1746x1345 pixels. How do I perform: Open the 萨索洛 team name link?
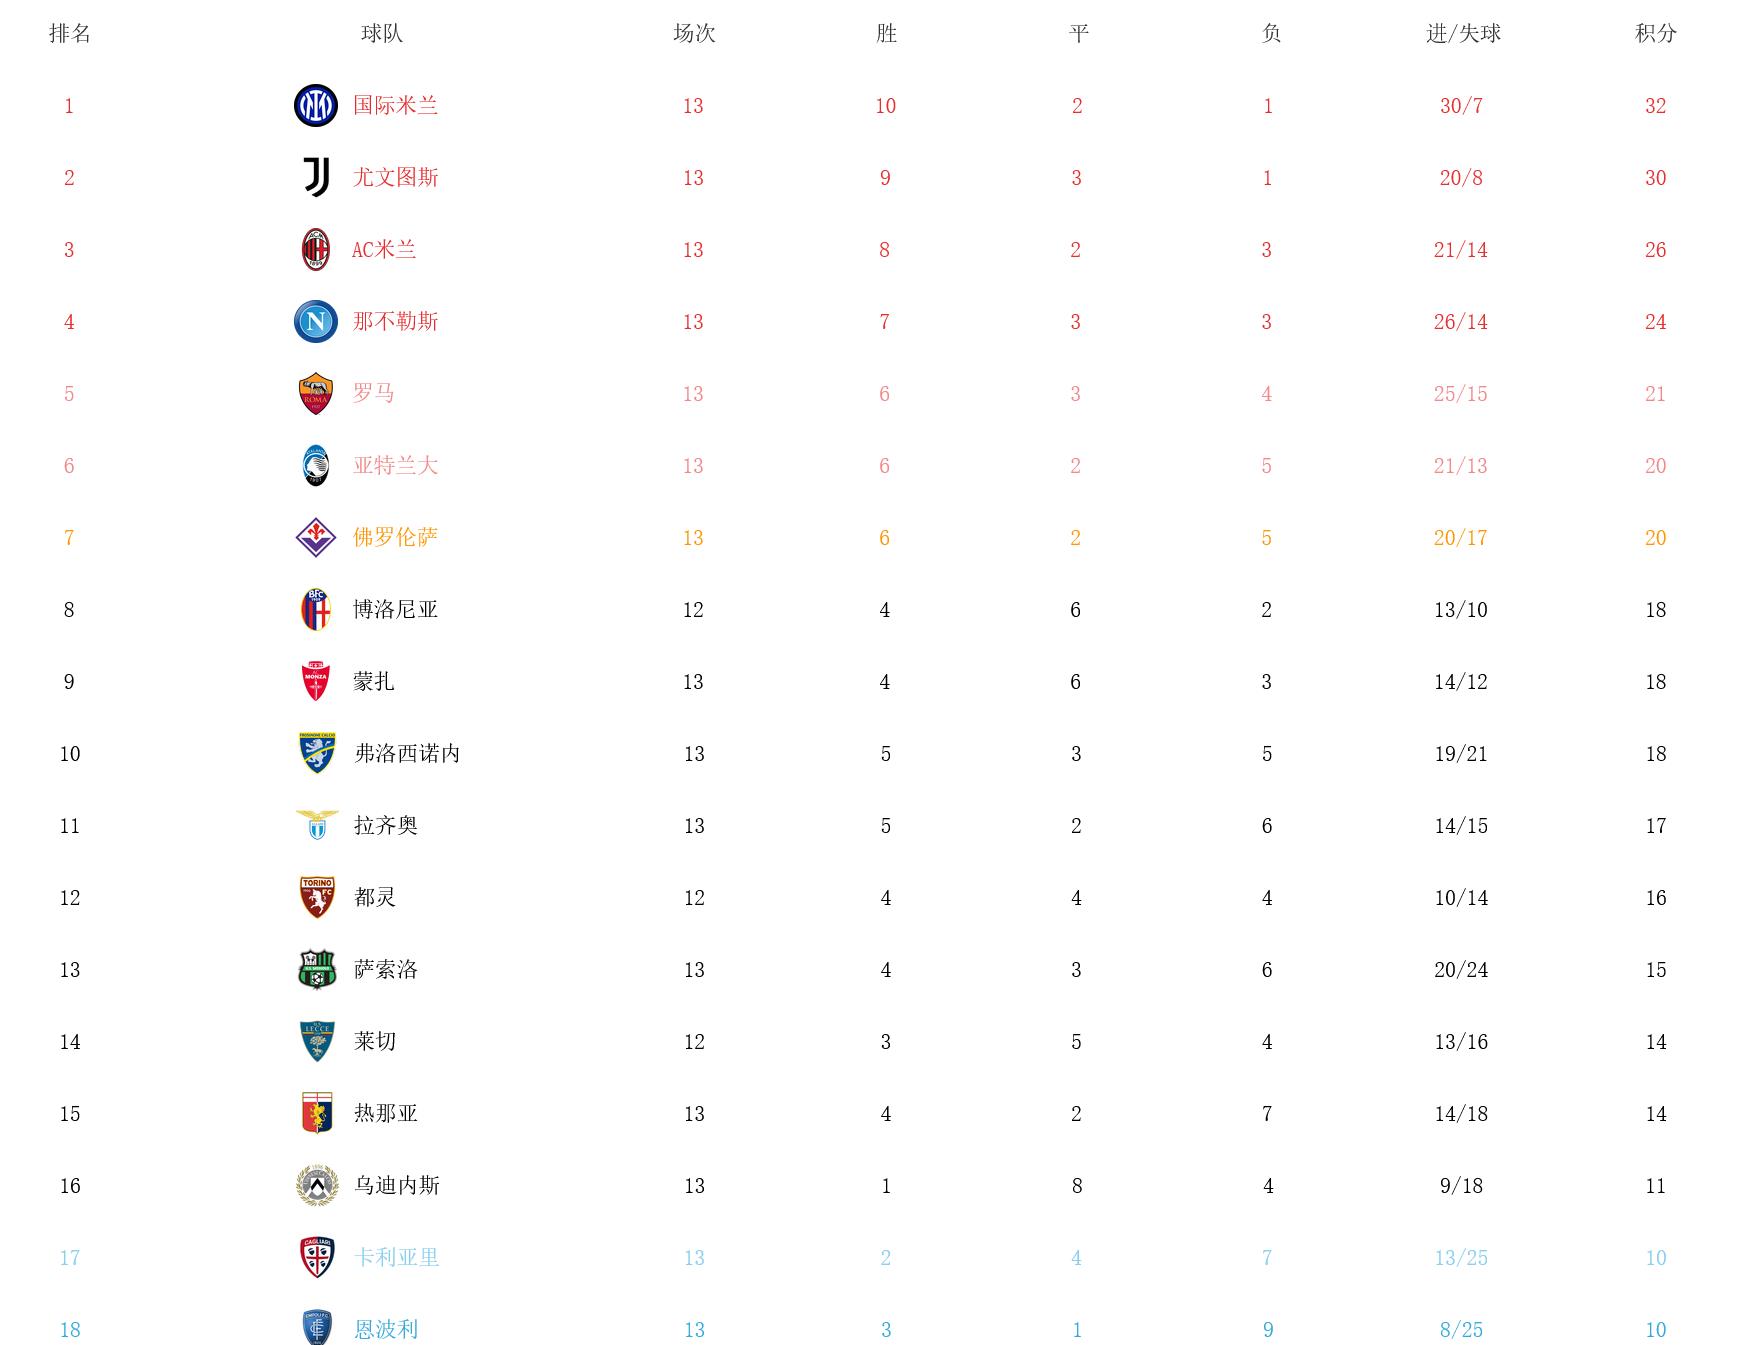click(386, 970)
